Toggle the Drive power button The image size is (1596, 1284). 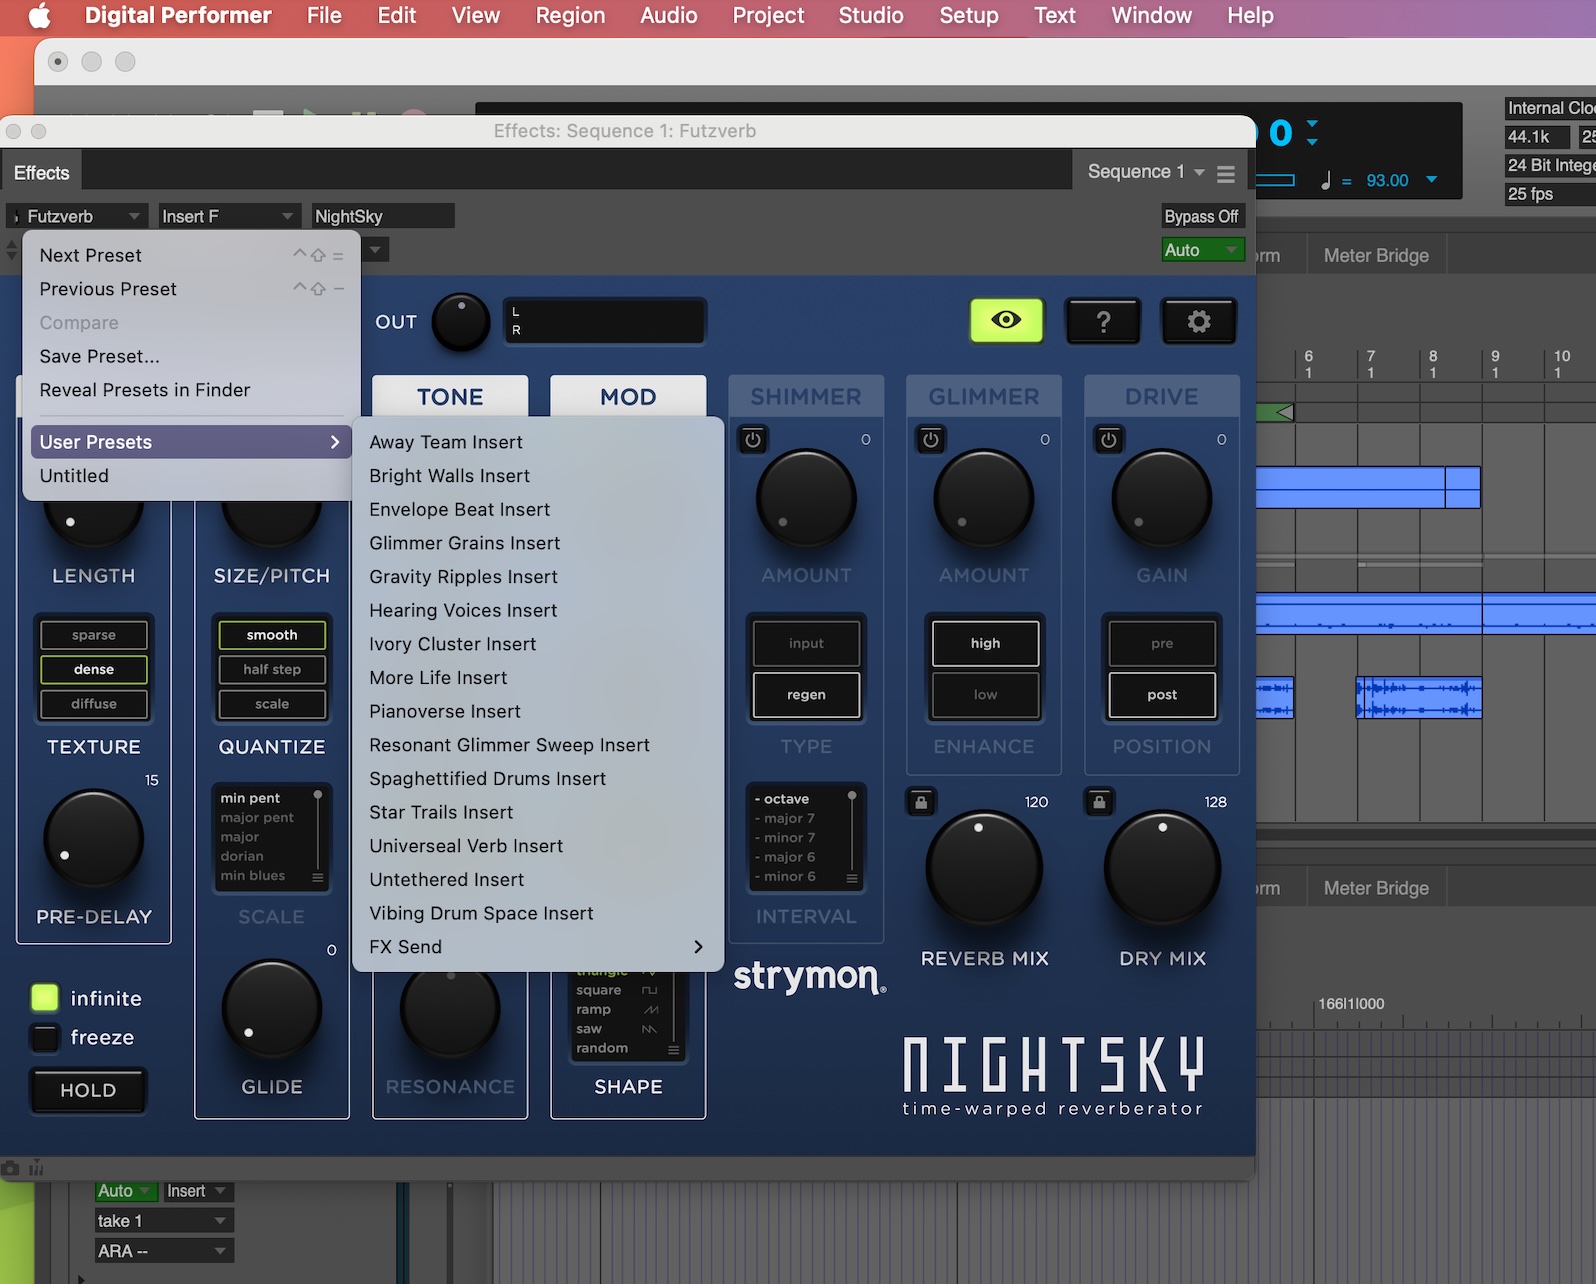click(x=1109, y=439)
